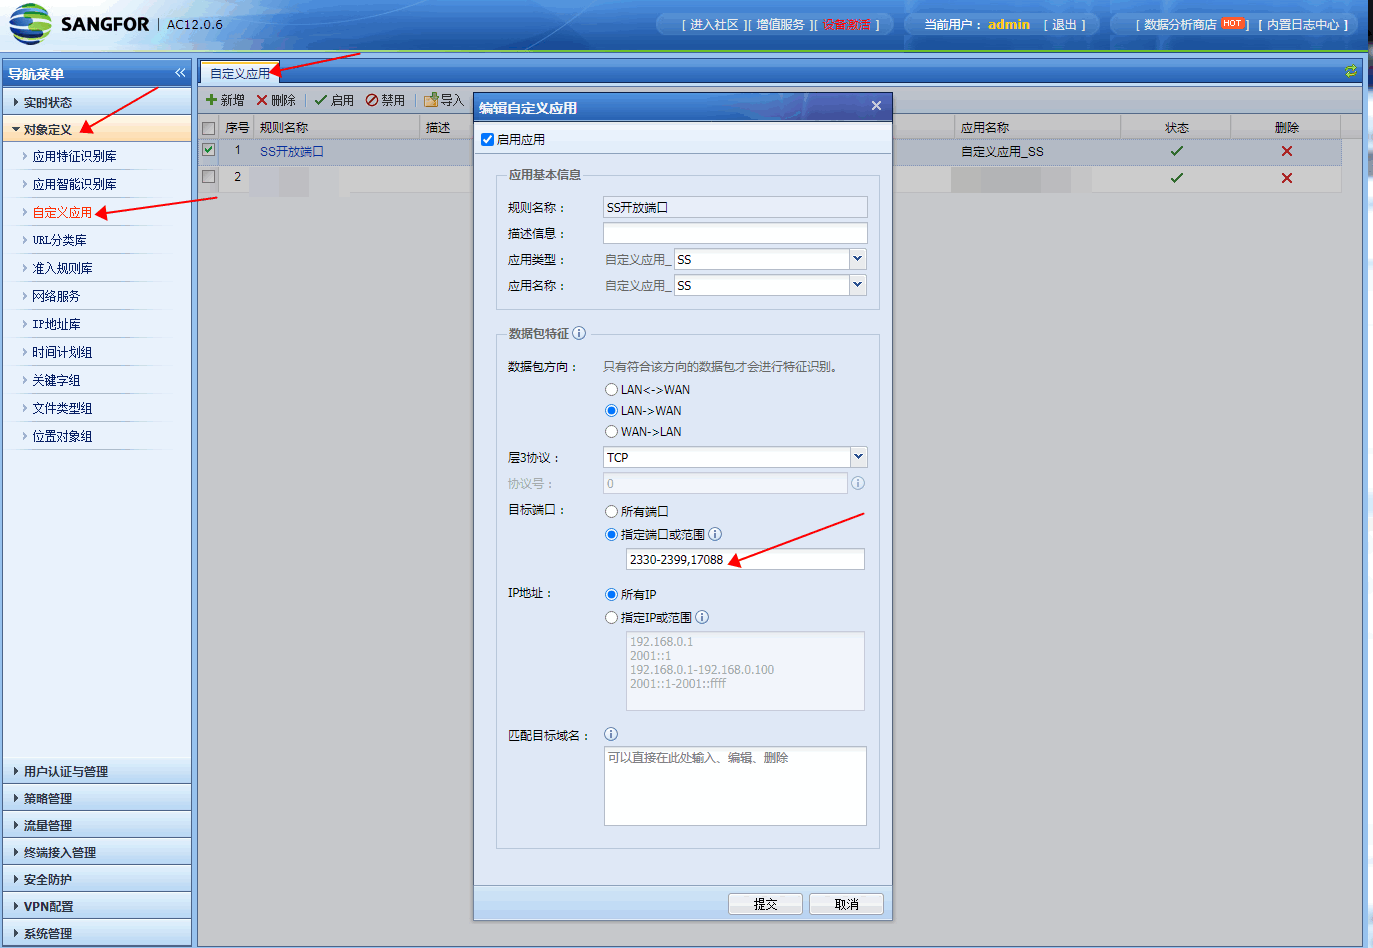Switch to the 自定义应用 tab
The height and width of the screenshot is (948, 1373).
(240, 73)
